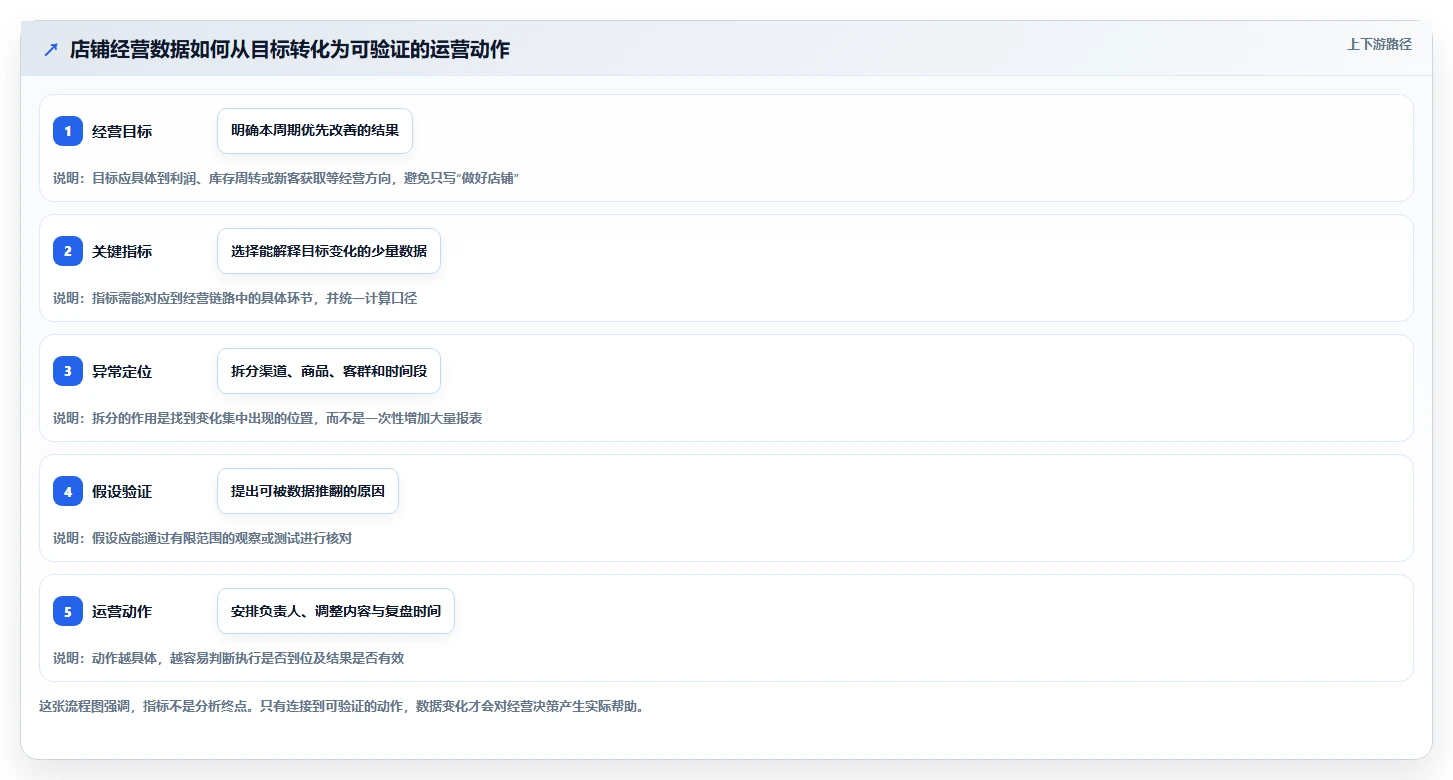Select the 提出可被数据推翻的原因 box
The image size is (1453, 780).
click(x=308, y=491)
